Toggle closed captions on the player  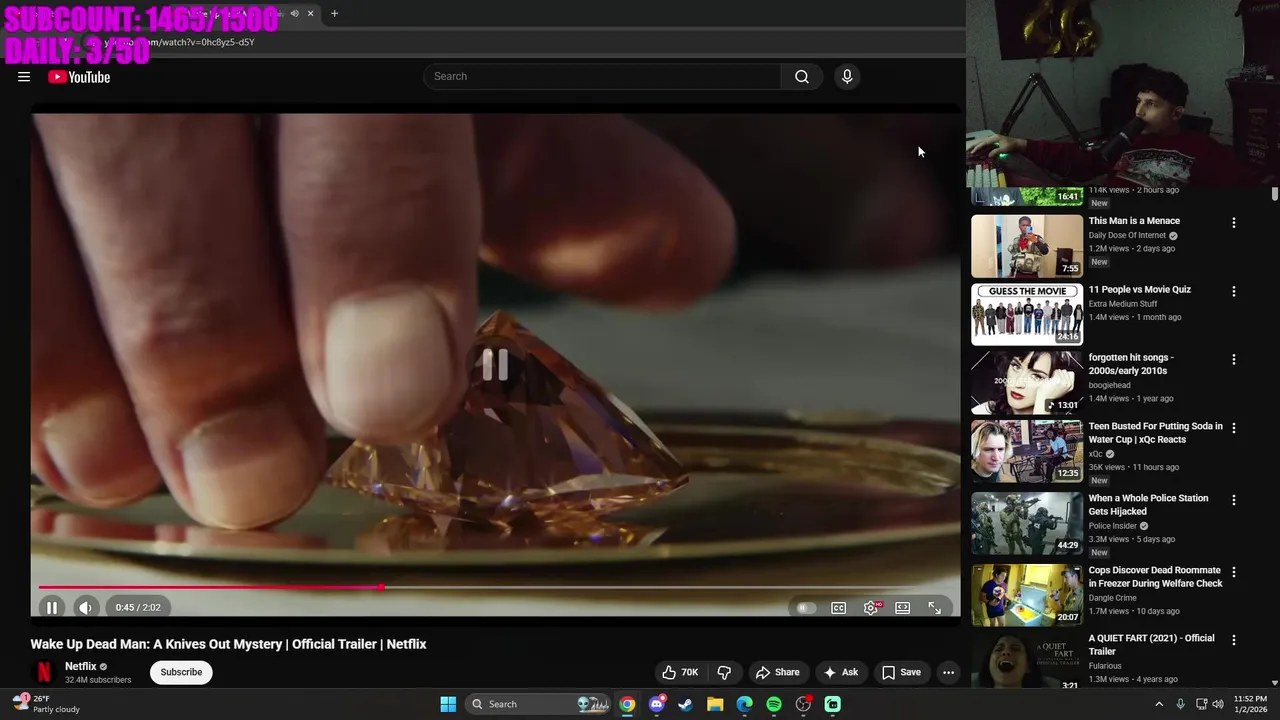pyautogui.click(x=839, y=608)
